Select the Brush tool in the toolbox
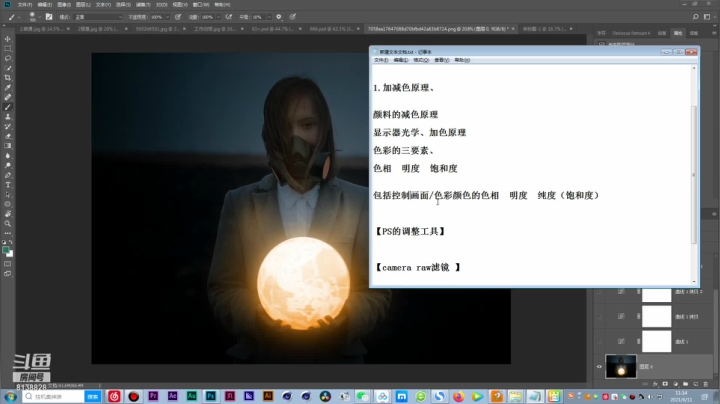The height and width of the screenshot is (404, 720). 8,107
